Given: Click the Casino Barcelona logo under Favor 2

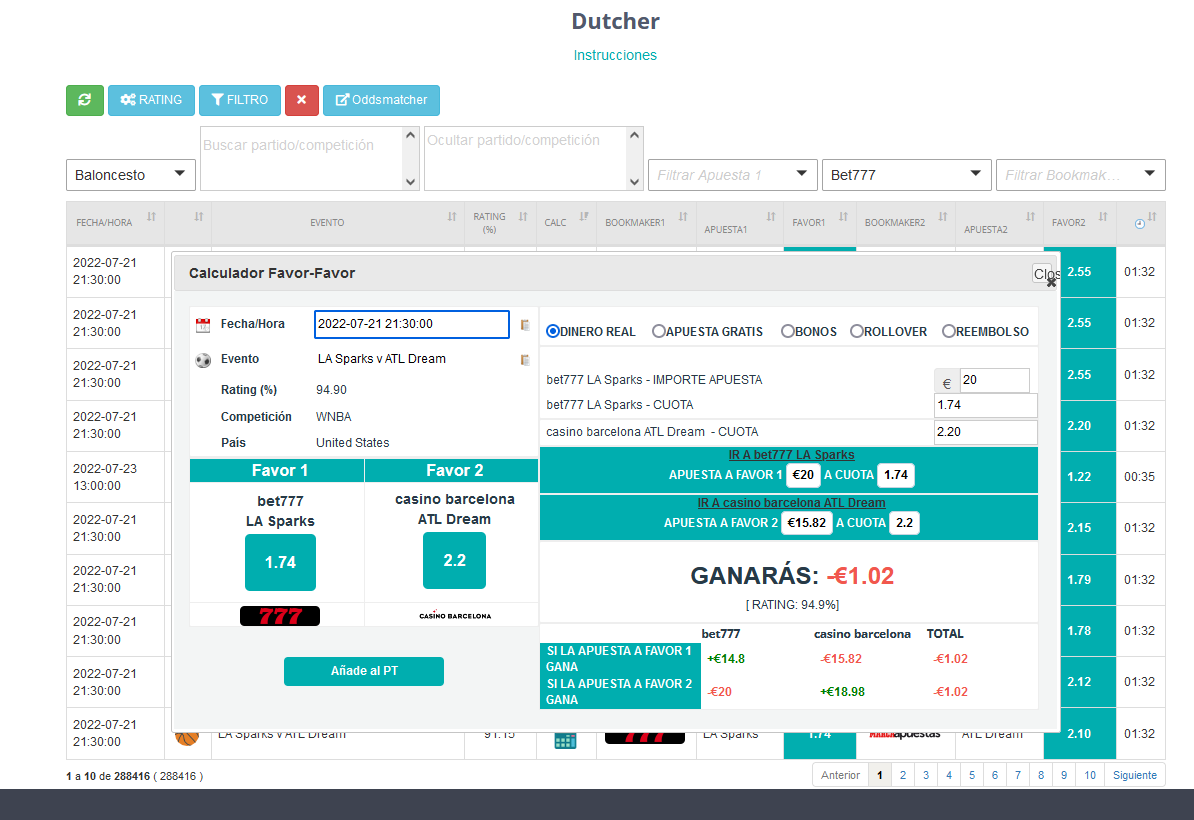Looking at the screenshot, I should tap(455, 615).
